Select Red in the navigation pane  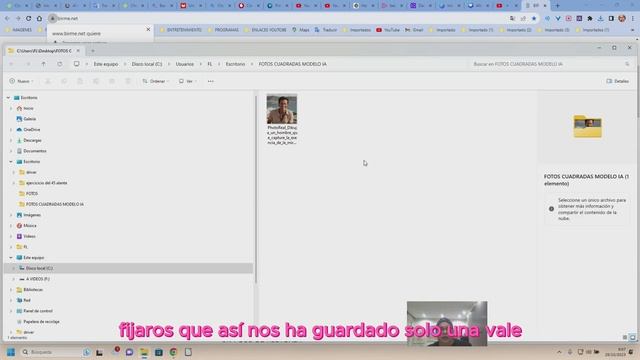pos(27,300)
